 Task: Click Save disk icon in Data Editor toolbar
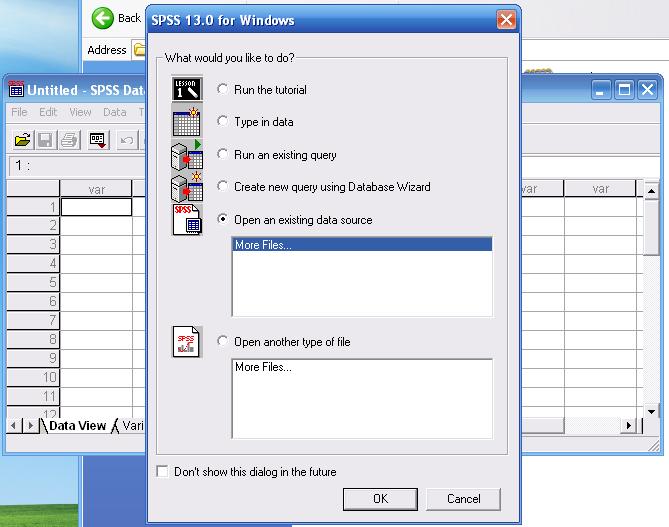click(45, 140)
